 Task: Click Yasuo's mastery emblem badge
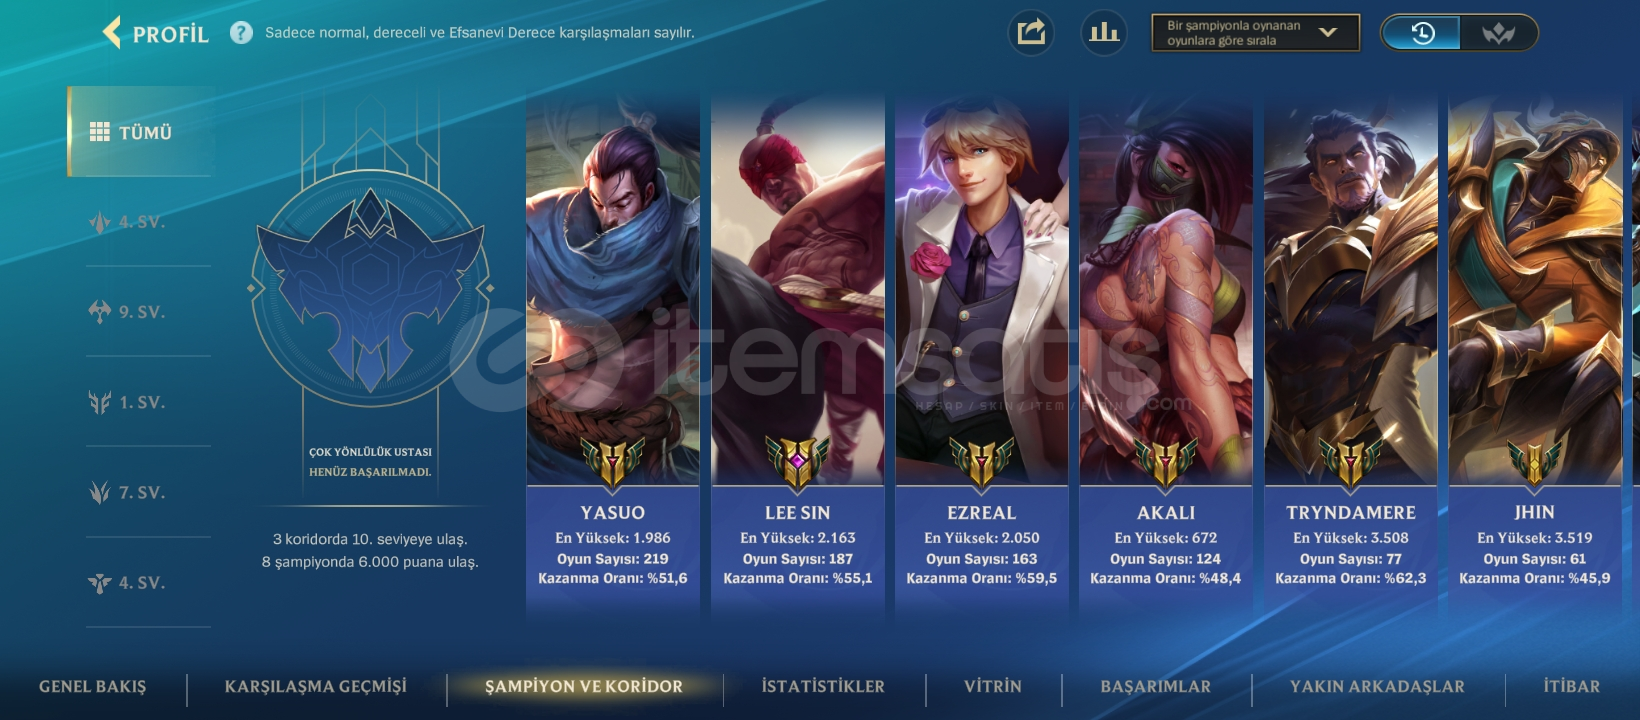pyautogui.click(x=613, y=462)
